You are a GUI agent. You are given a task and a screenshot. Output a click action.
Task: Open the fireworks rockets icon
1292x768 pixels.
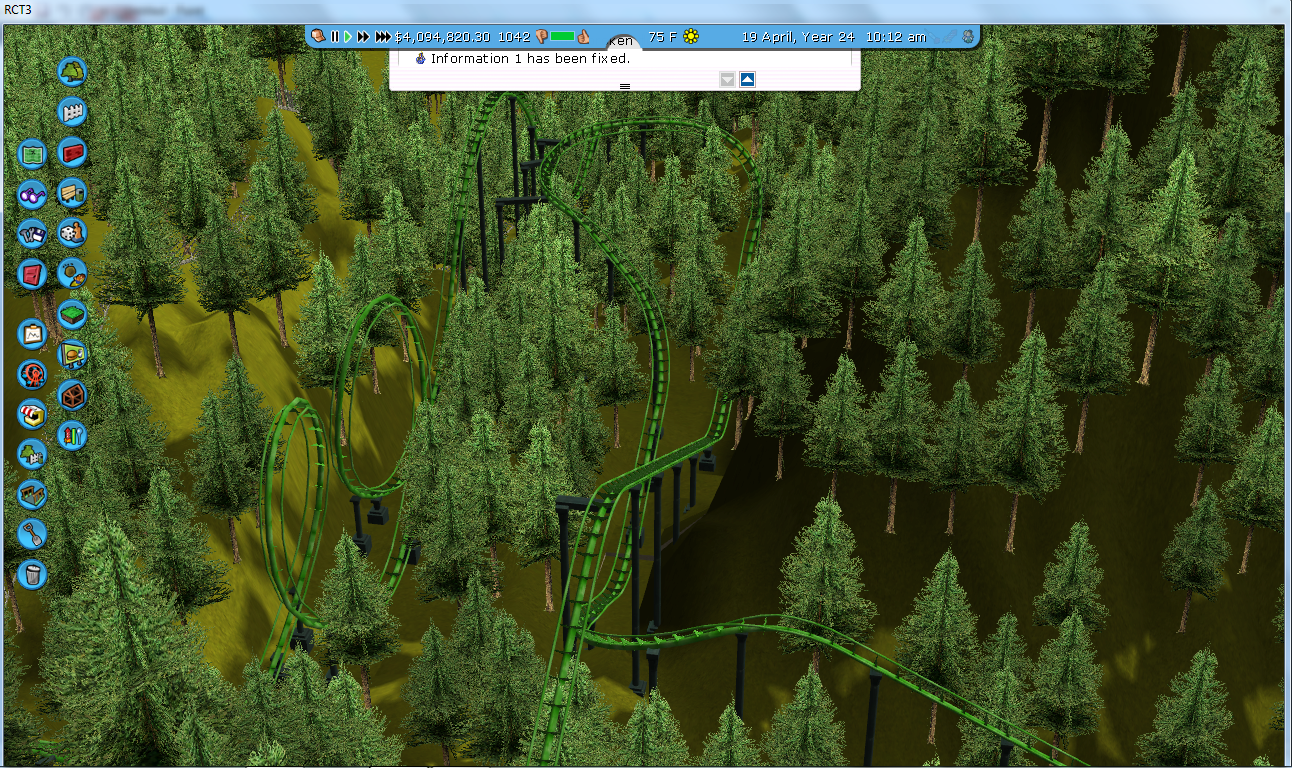point(72,435)
